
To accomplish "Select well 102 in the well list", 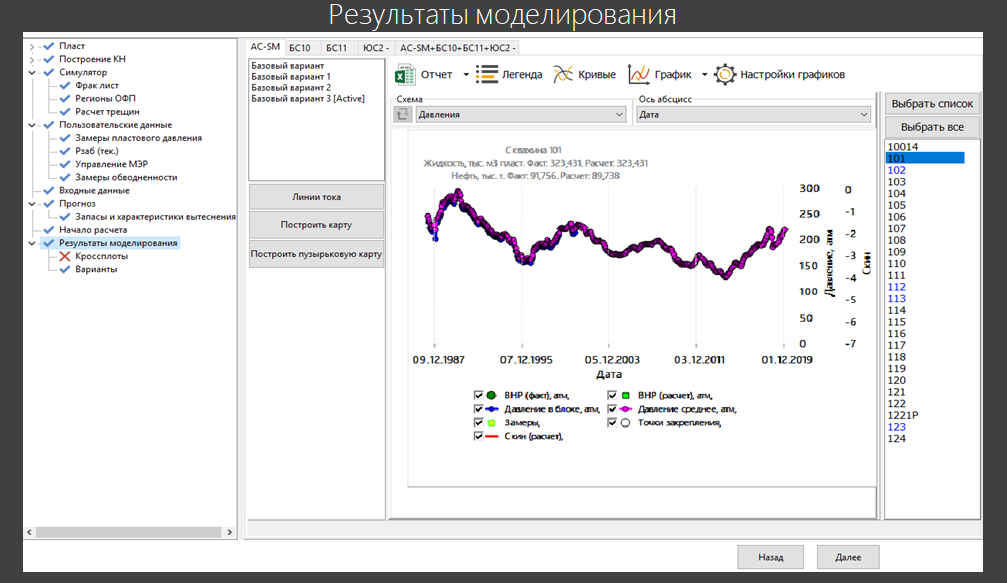I will pos(897,170).
